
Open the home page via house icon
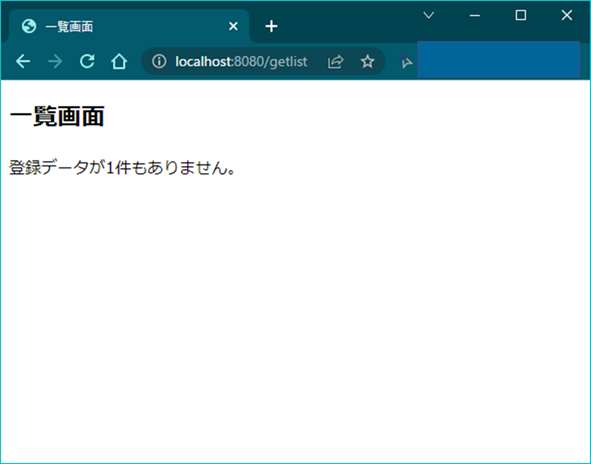pyautogui.click(x=119, y=61)
